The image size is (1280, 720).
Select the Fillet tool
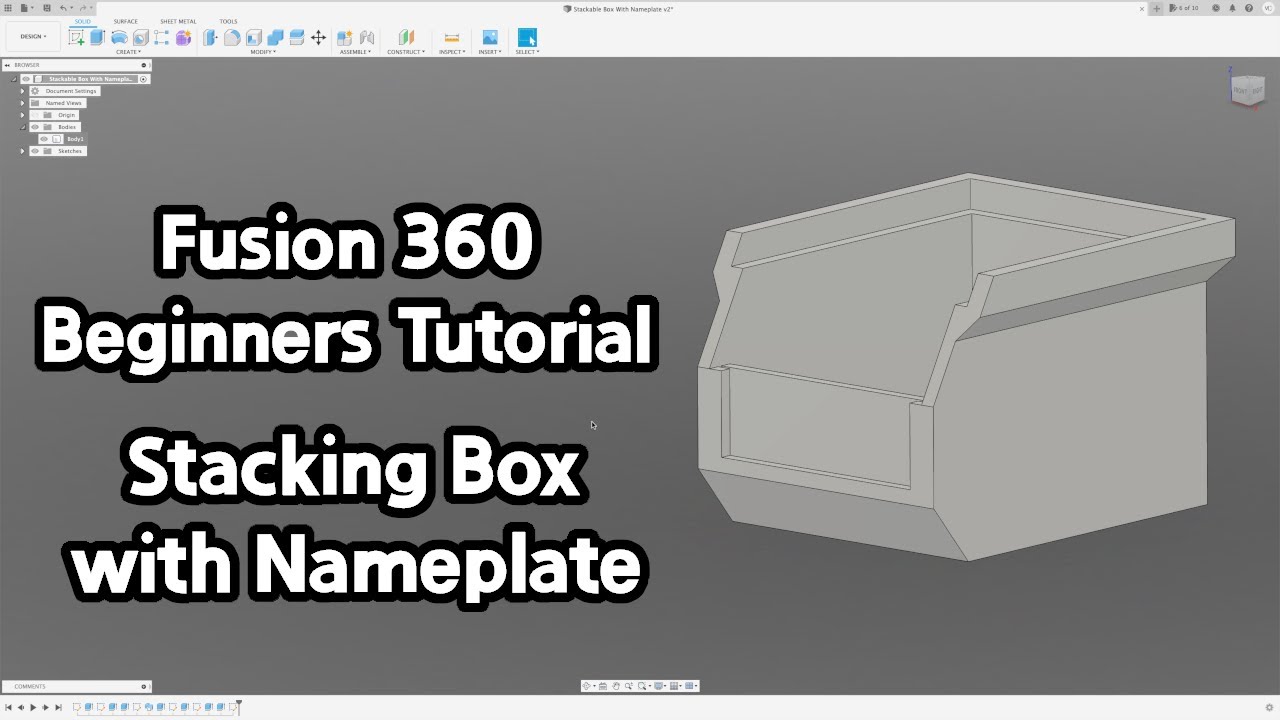(232, 38)
